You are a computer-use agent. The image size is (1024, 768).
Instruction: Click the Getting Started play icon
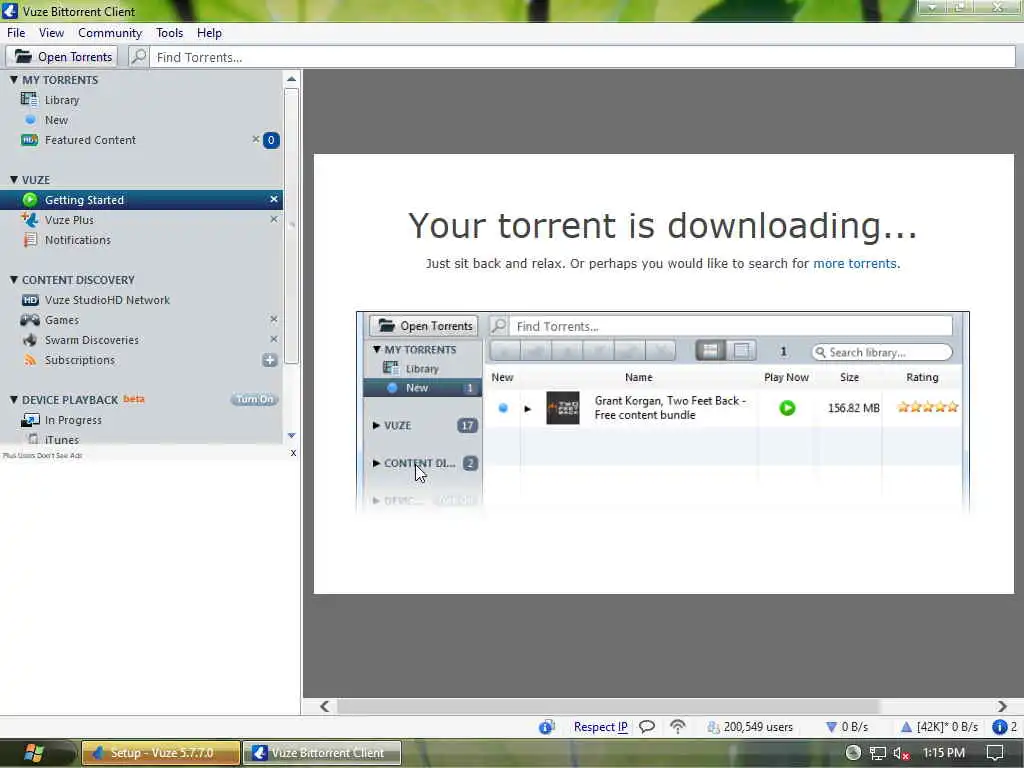point(29,200)
